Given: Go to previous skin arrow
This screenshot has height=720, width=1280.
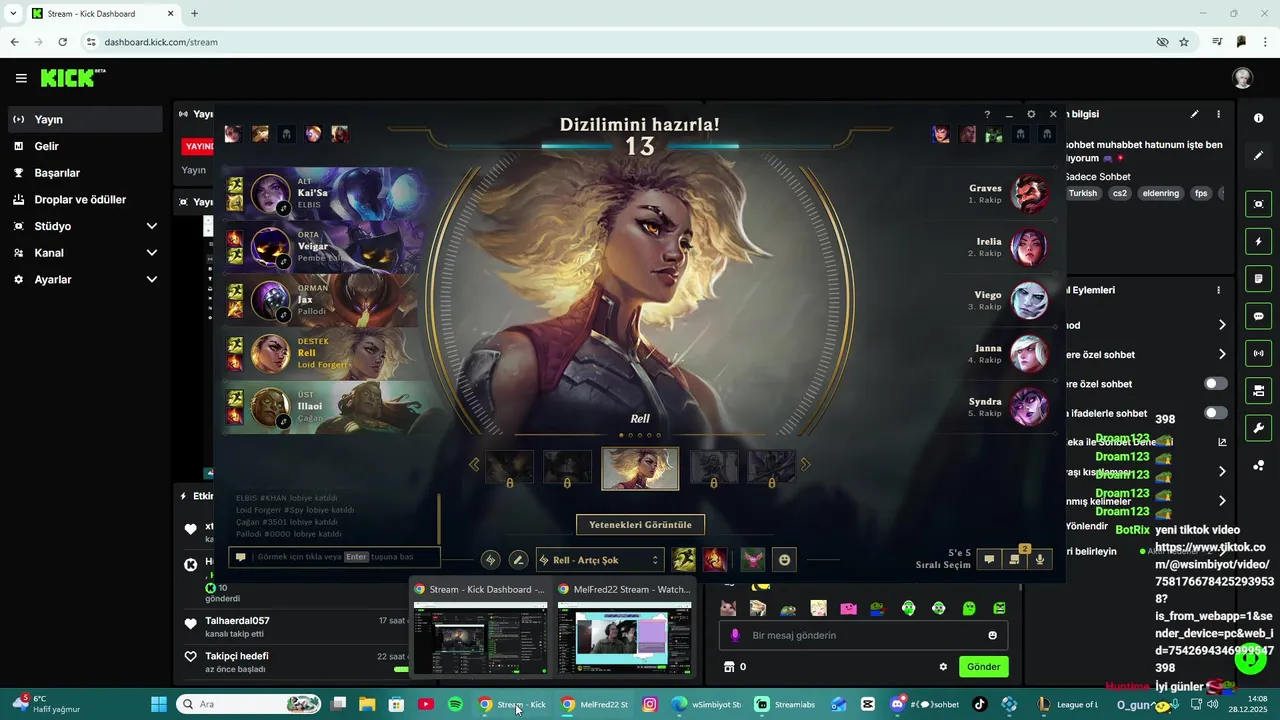Looking at the screenshot, I should tap(474, 464).
